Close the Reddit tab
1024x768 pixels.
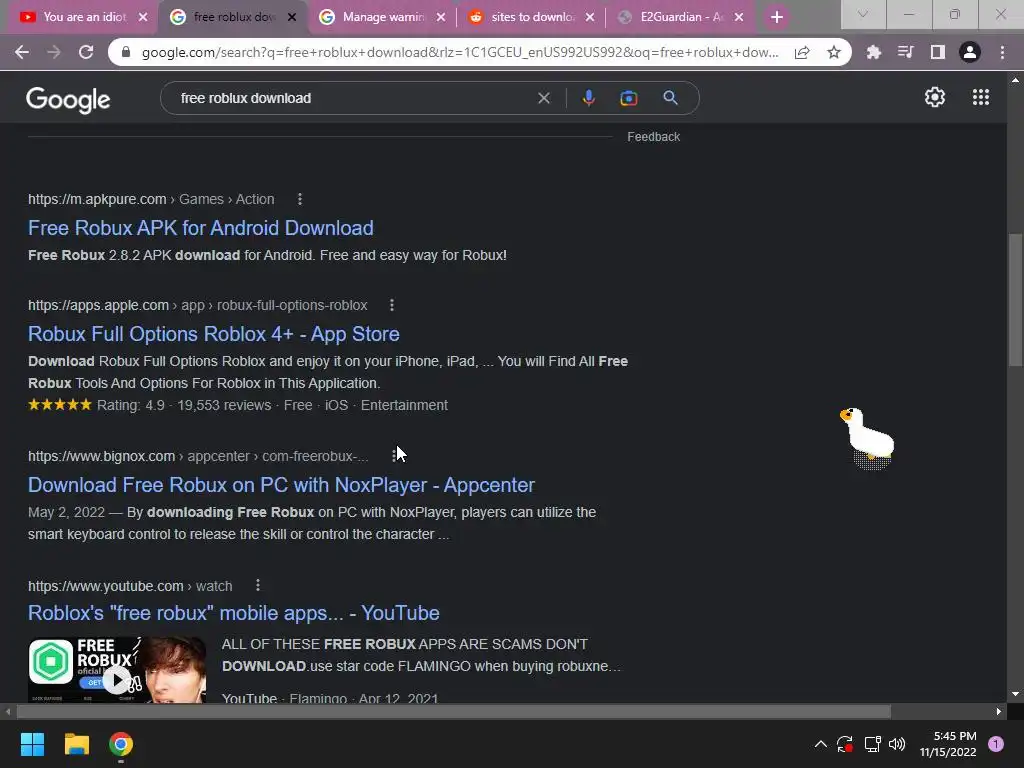(590, 17)
